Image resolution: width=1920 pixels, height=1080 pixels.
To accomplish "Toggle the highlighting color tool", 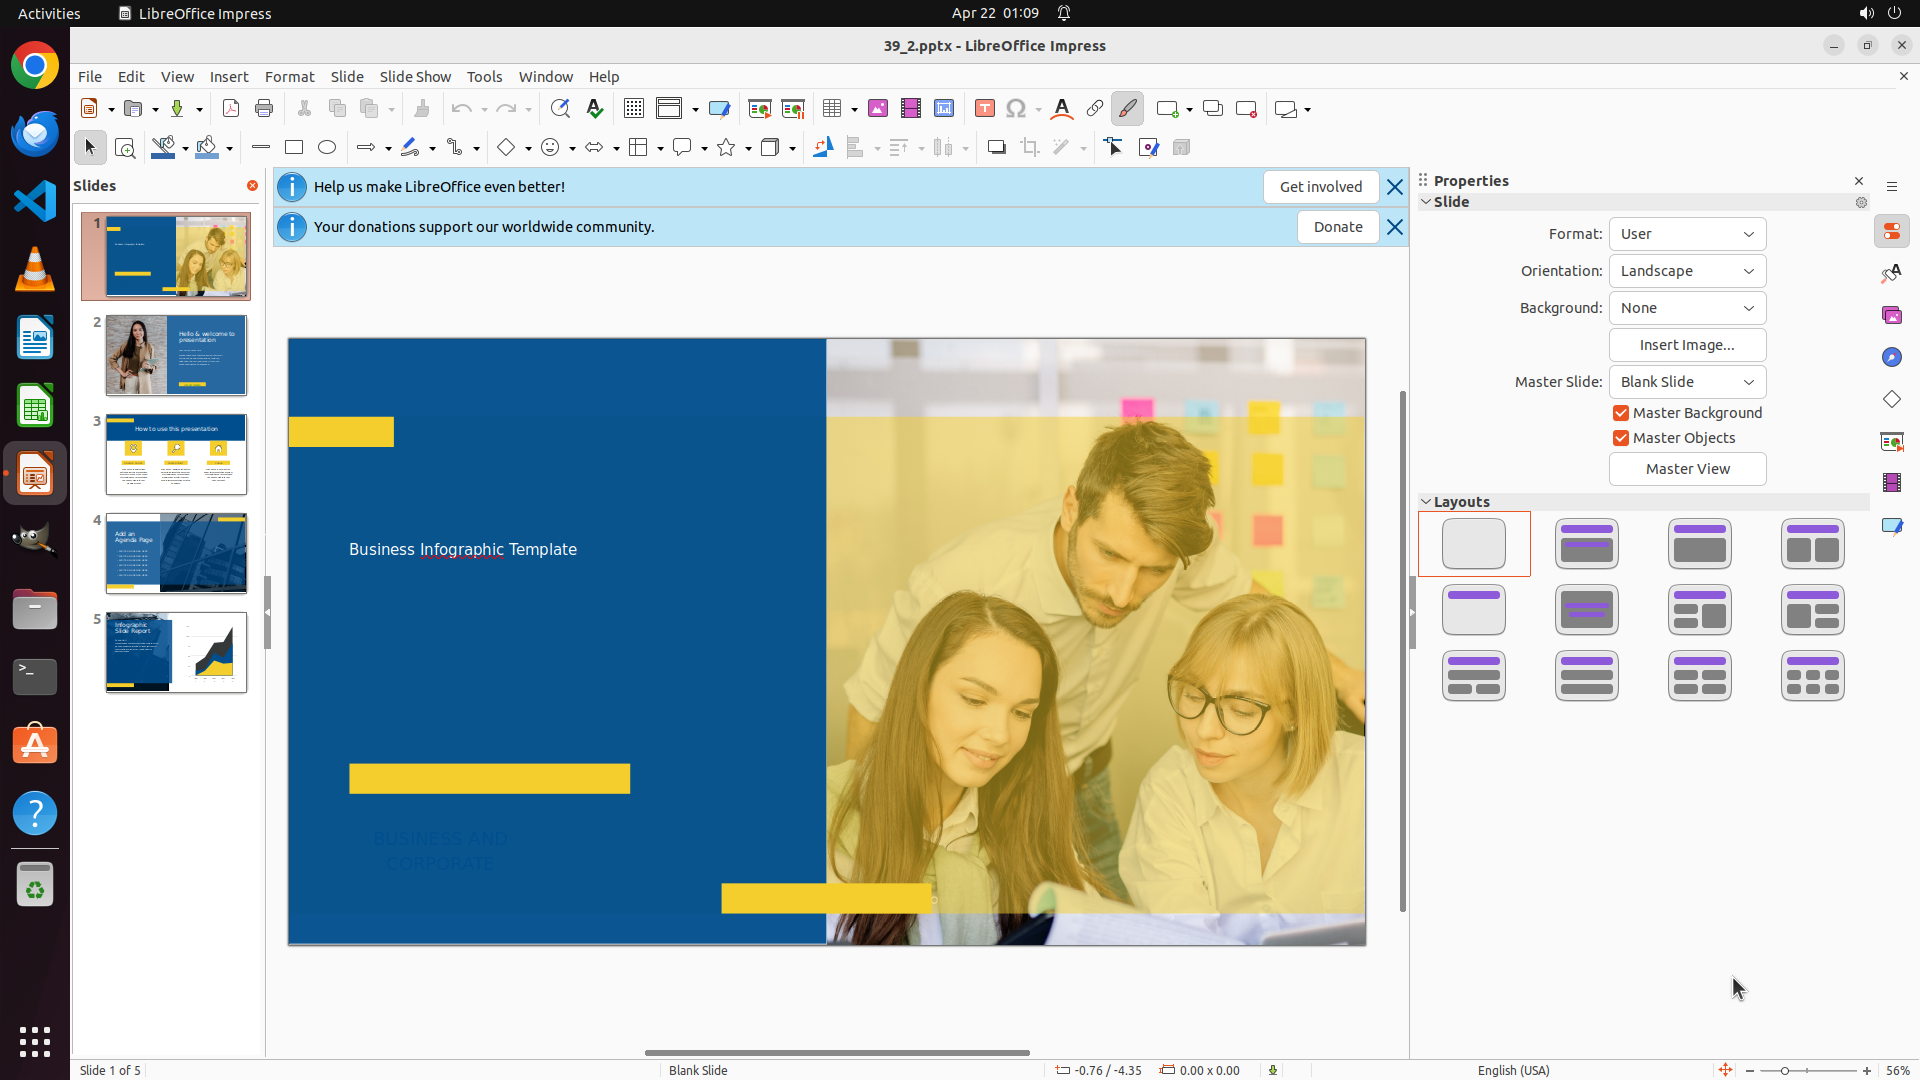I will 1128,109.
